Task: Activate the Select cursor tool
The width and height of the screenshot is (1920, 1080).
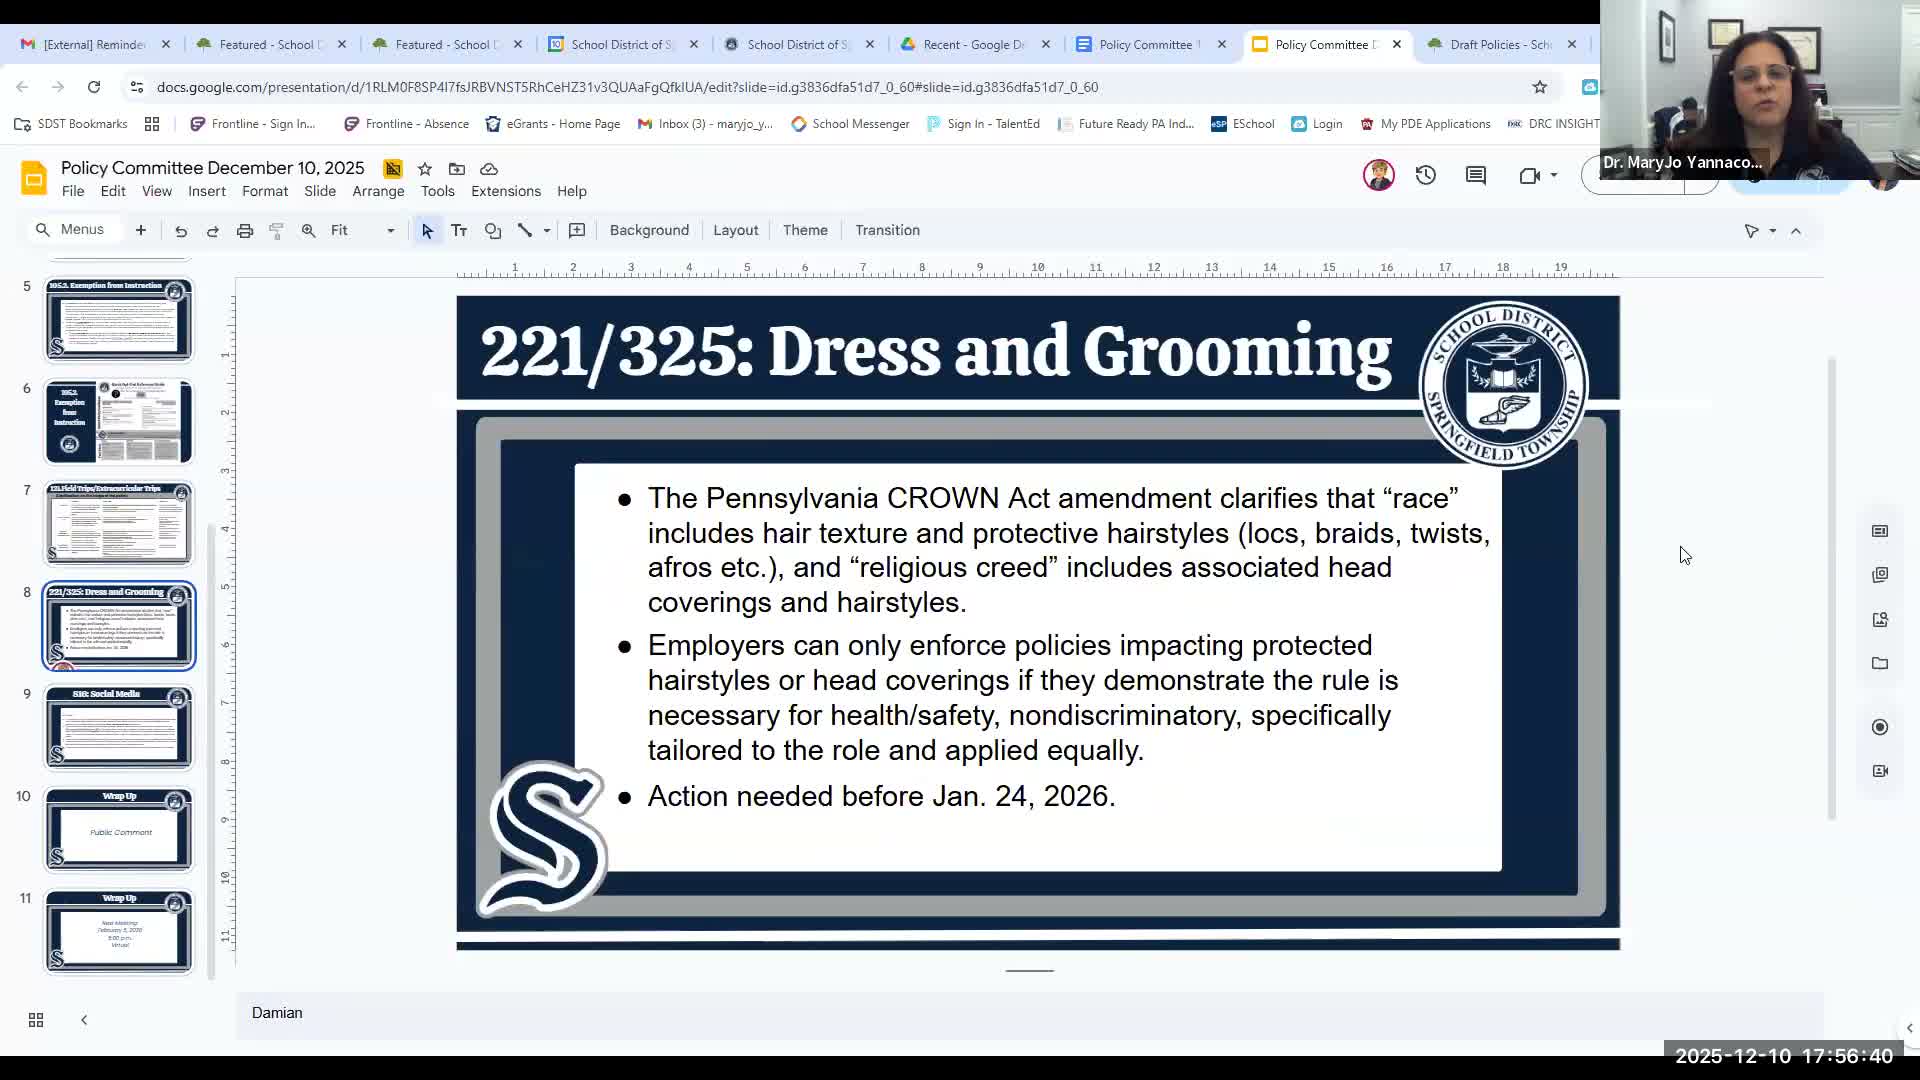Action: tap(427, 230)
